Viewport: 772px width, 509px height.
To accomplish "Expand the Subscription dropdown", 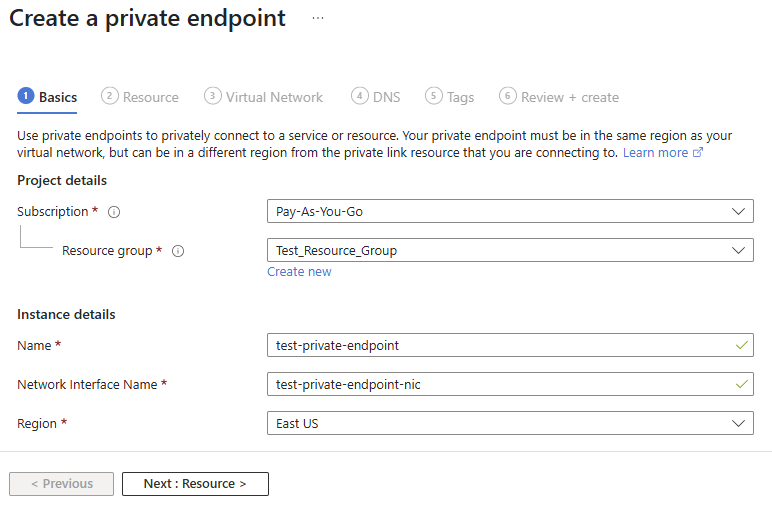I will [x=510, y=211].
